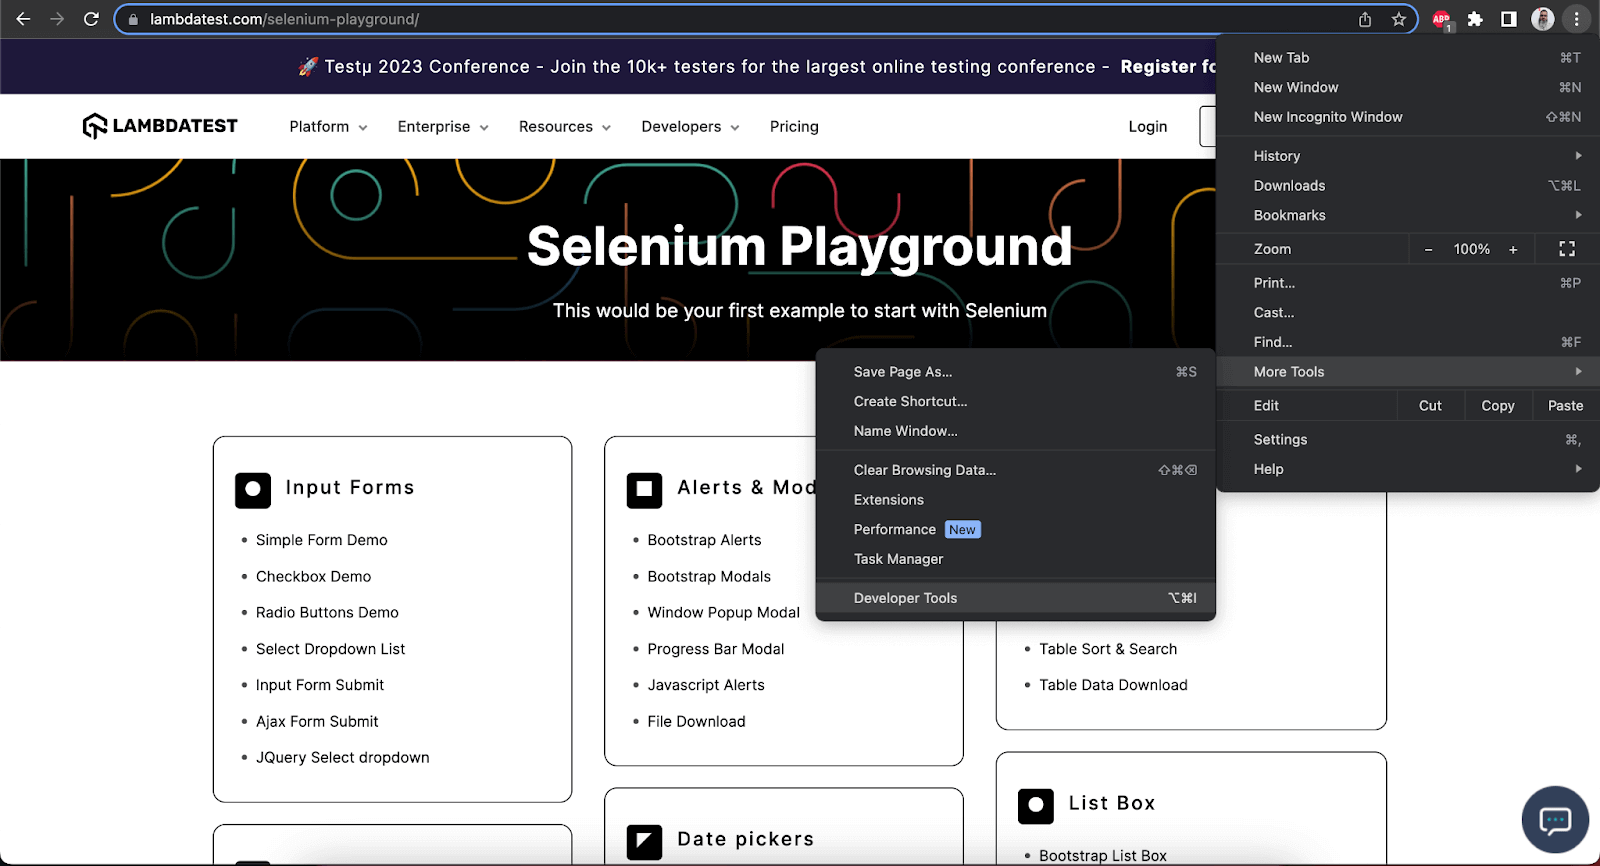The width and height of the screenshot is (1600, 866).
Task: Choose Clear Browsing Data...
Action: (x=1016, y=470)
